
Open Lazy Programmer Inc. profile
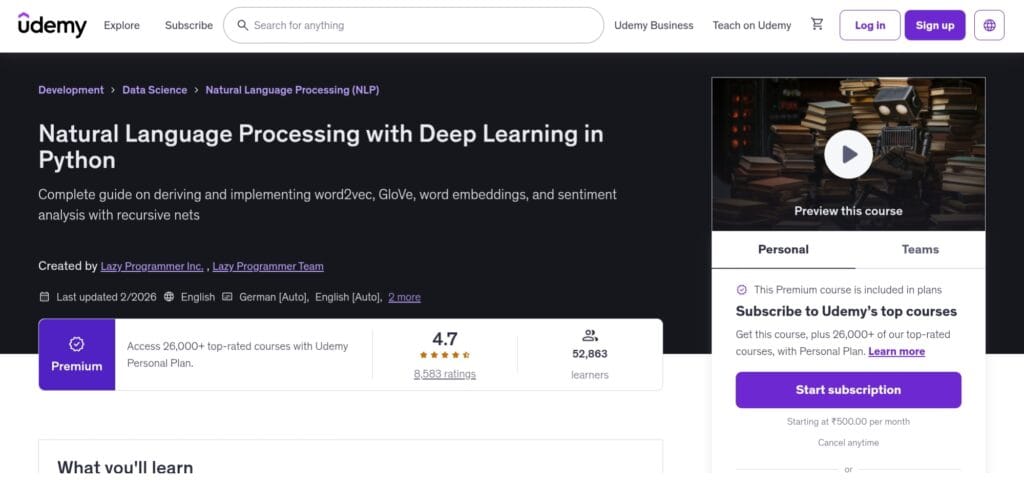(x=152, y=266)
